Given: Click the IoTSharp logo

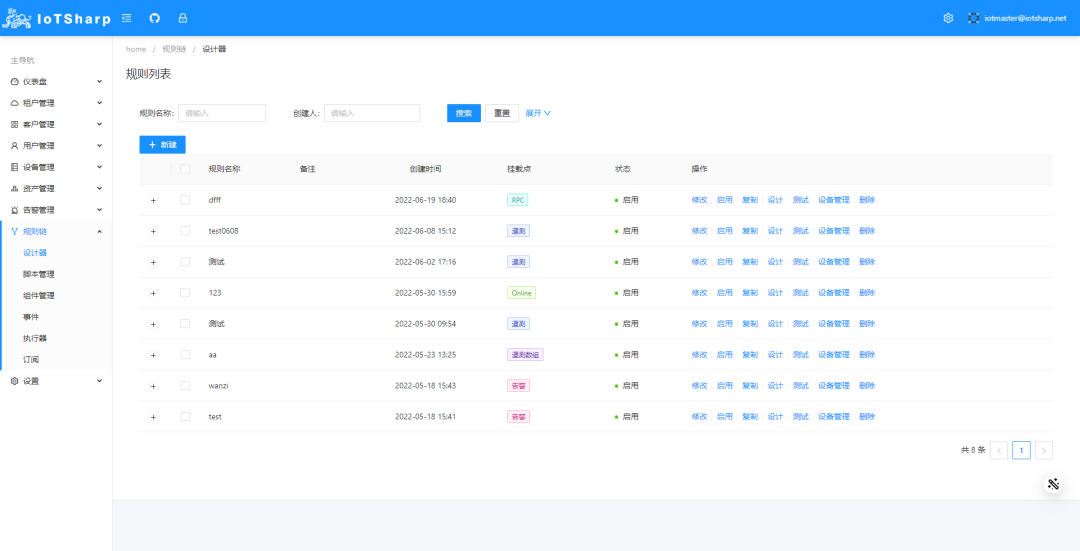Looking at the screenshot, I should point(57,18).
